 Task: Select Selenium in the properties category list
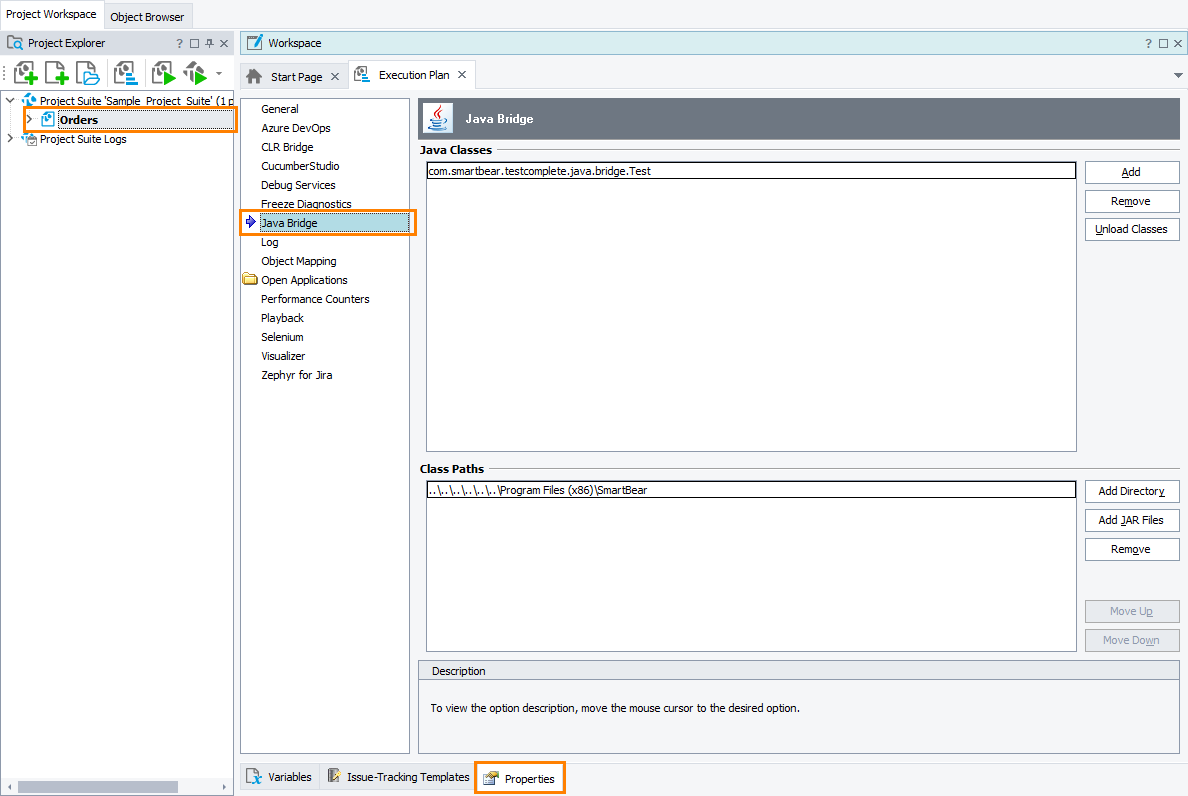click(283, 337)
